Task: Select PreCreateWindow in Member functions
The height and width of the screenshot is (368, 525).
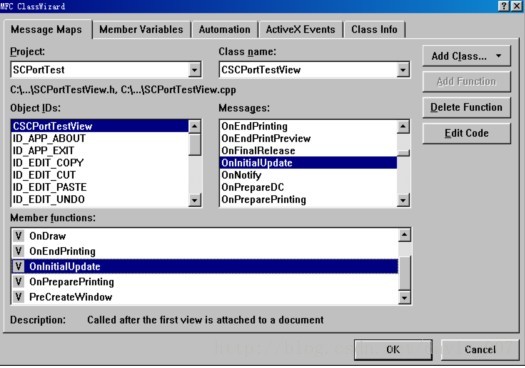Action: click(205, 297)
